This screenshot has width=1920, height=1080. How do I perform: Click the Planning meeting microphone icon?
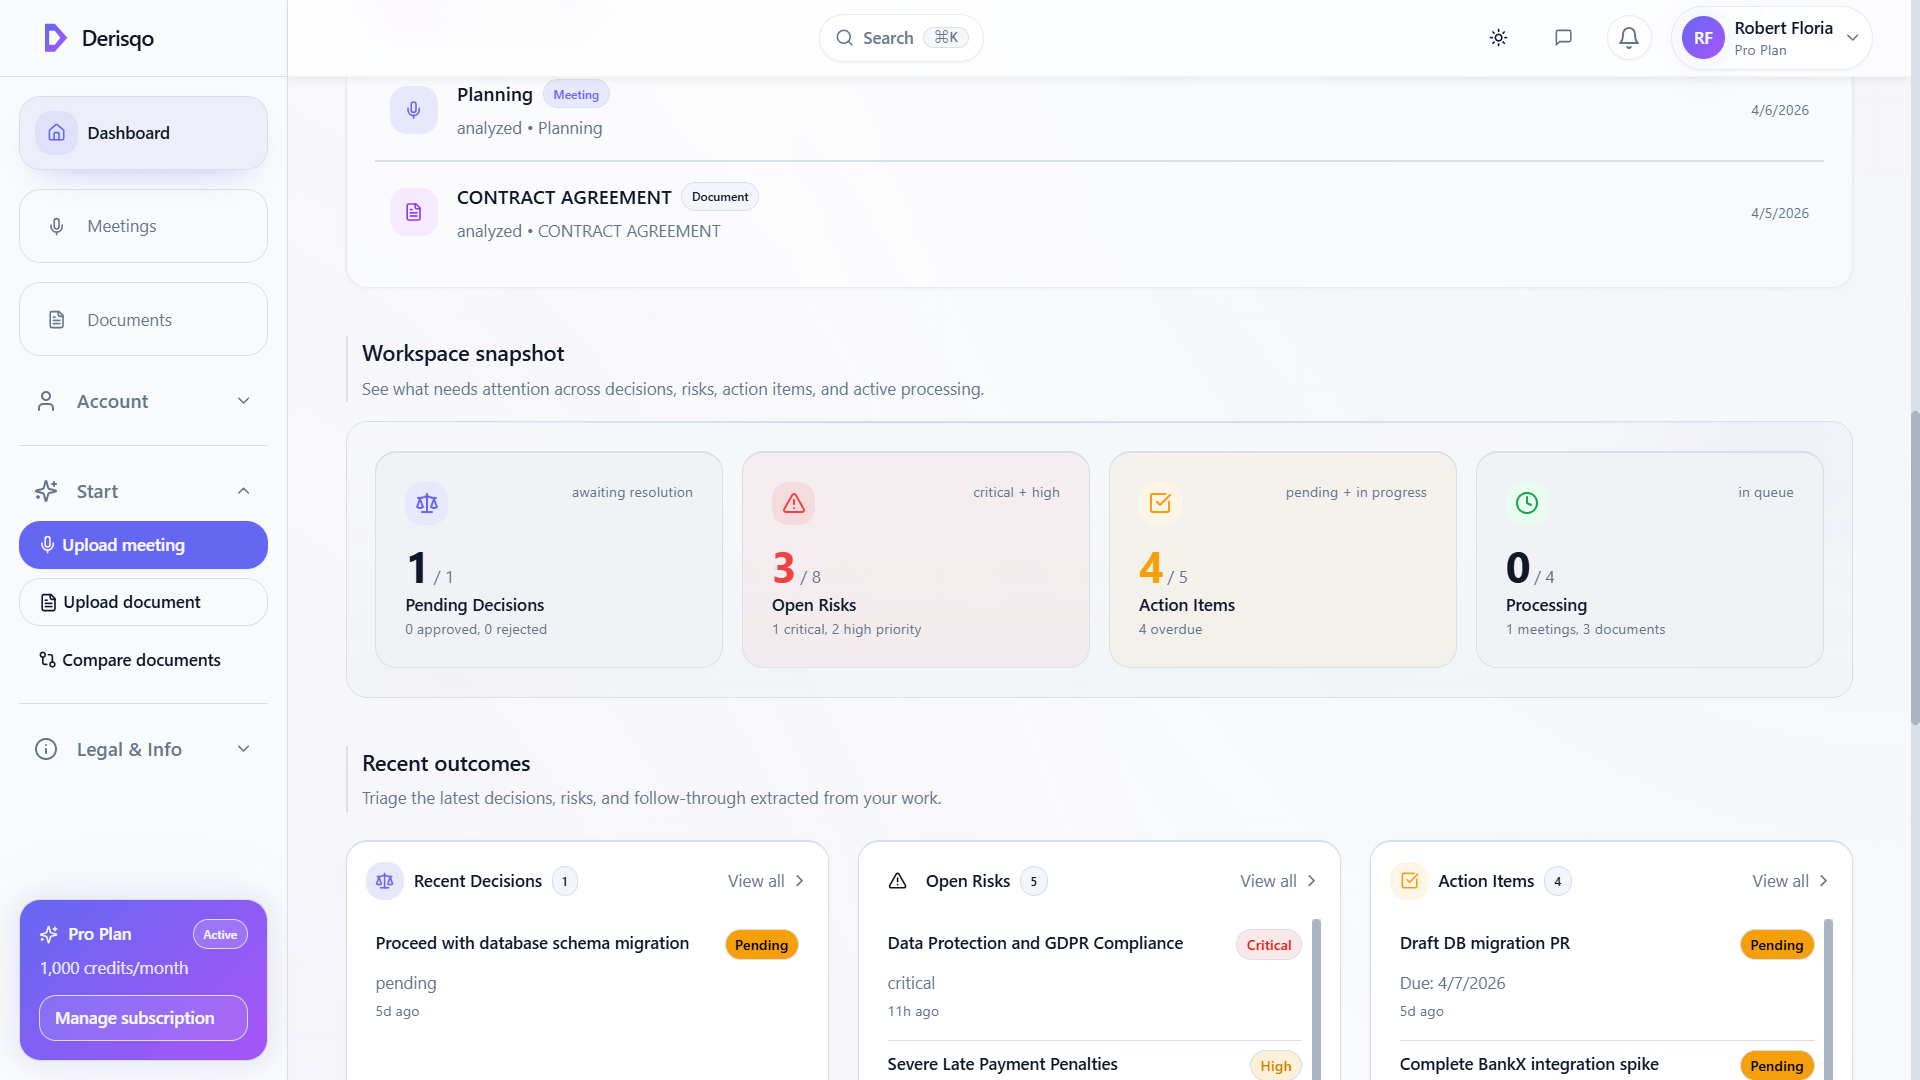pyautogui.click(x=414, y=110)
